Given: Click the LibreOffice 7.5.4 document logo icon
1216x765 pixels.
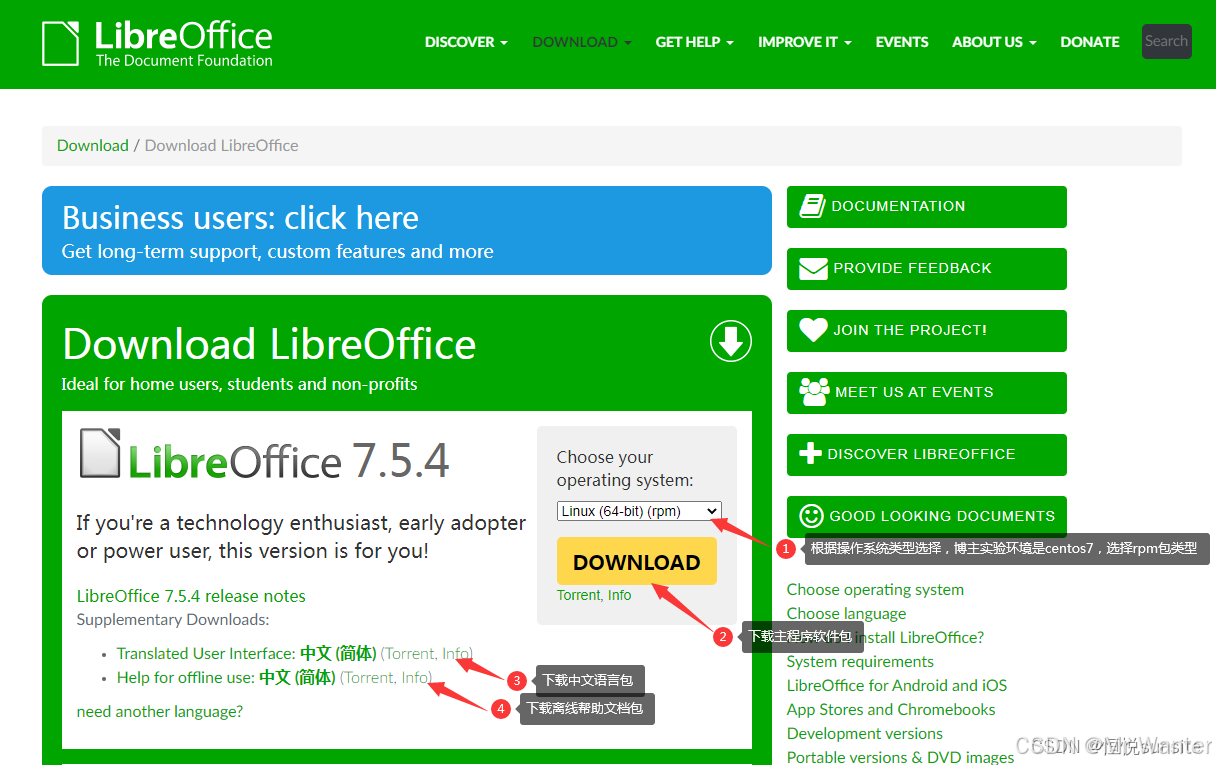Looking at the screenshot, I should (x=101, y=453).
